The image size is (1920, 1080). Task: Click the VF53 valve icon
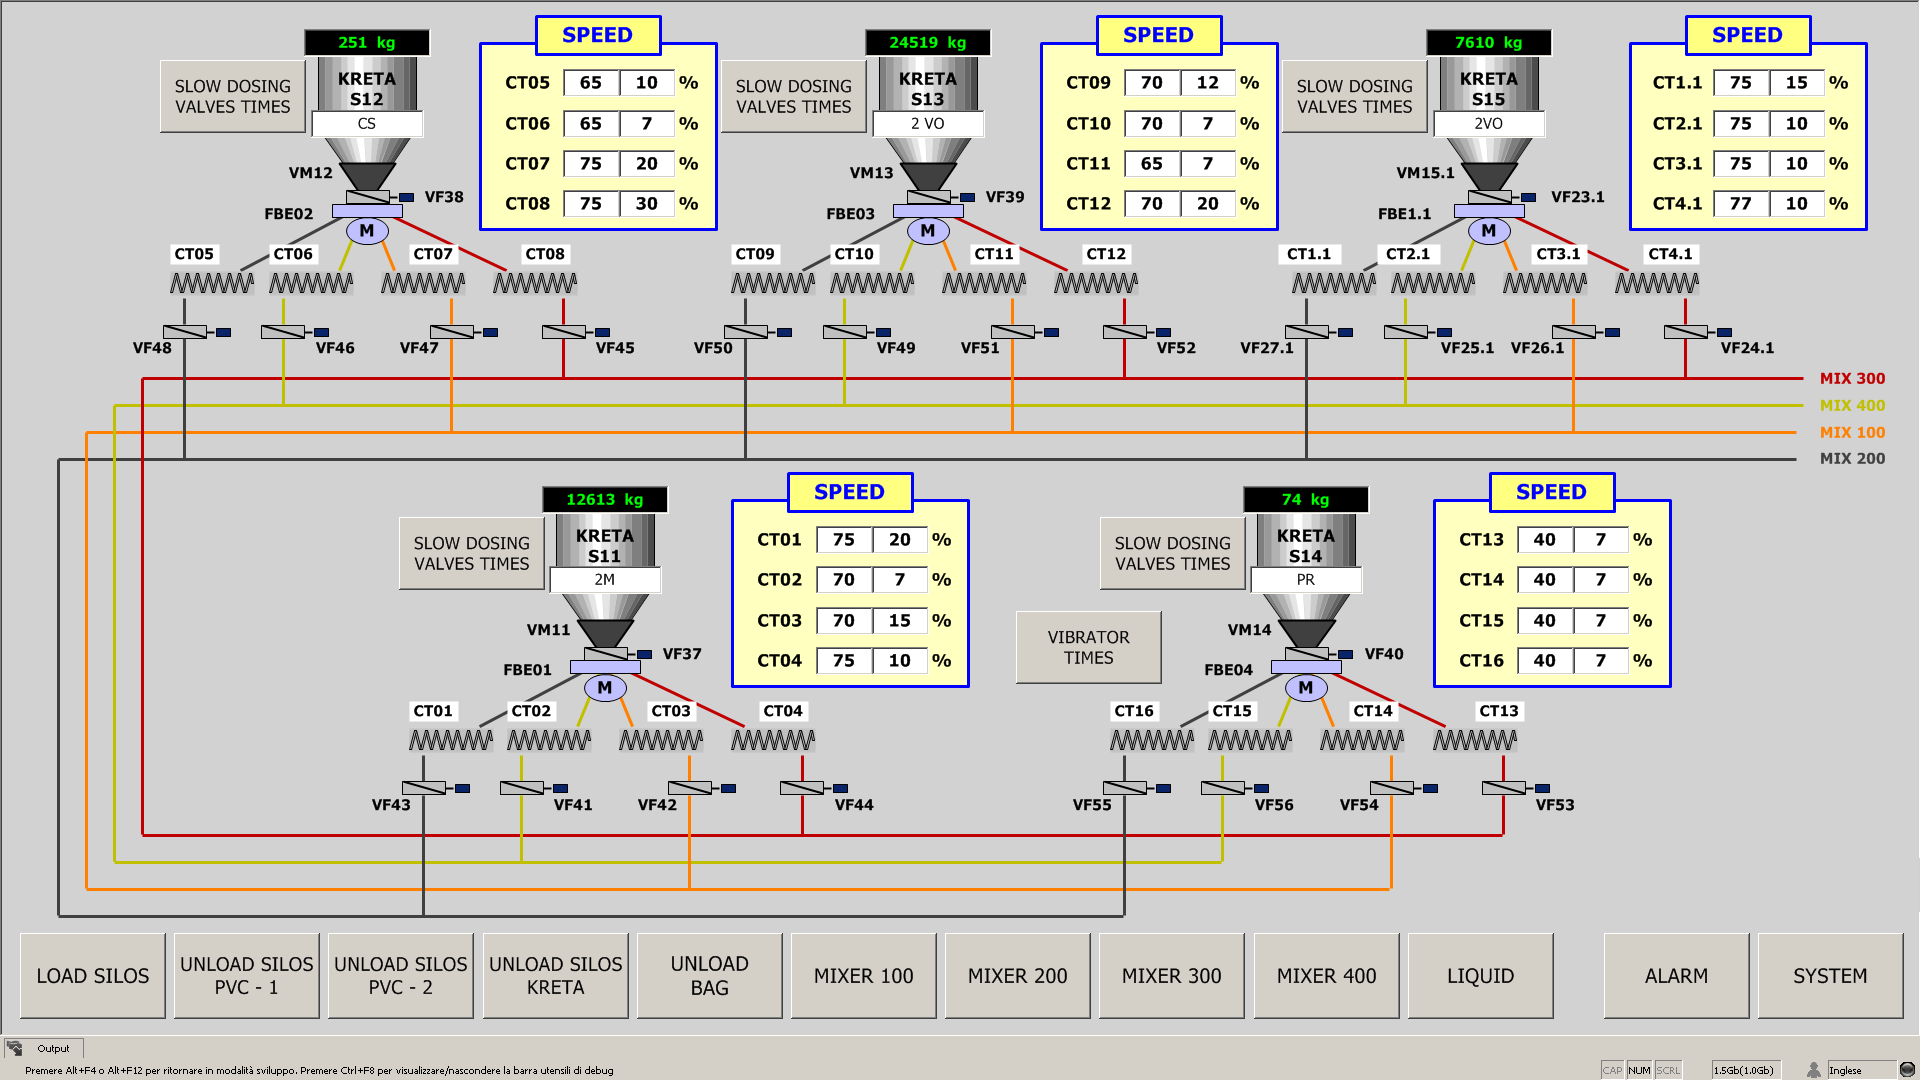(x=1504, y=788)
